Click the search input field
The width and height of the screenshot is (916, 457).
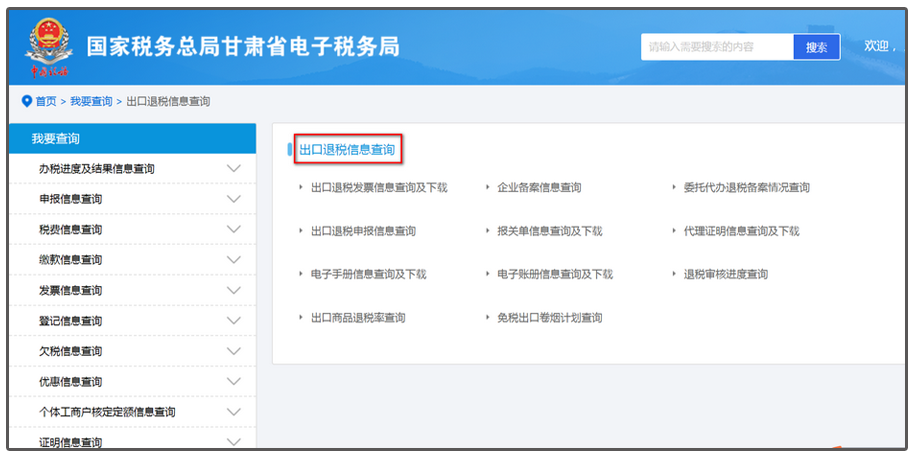point(717,47)
